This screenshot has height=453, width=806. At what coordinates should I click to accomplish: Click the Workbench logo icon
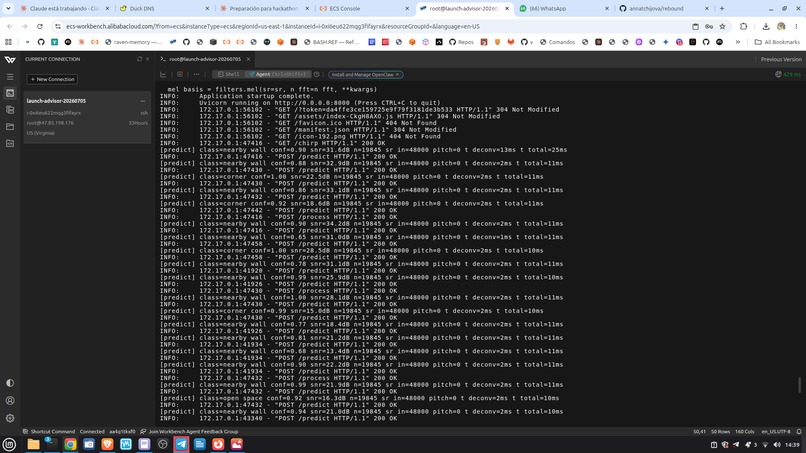coord(10,60)
